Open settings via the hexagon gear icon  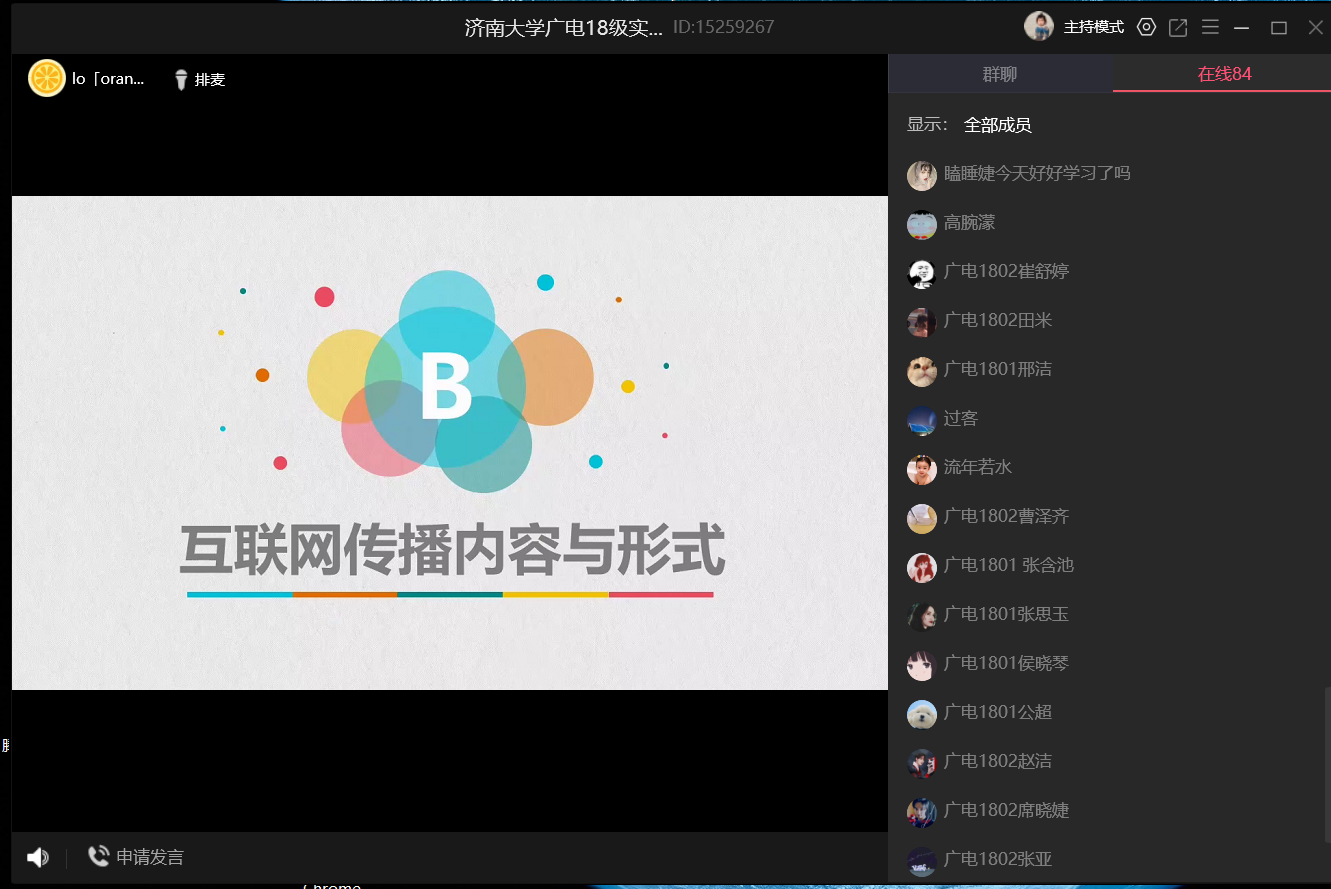1146,27
